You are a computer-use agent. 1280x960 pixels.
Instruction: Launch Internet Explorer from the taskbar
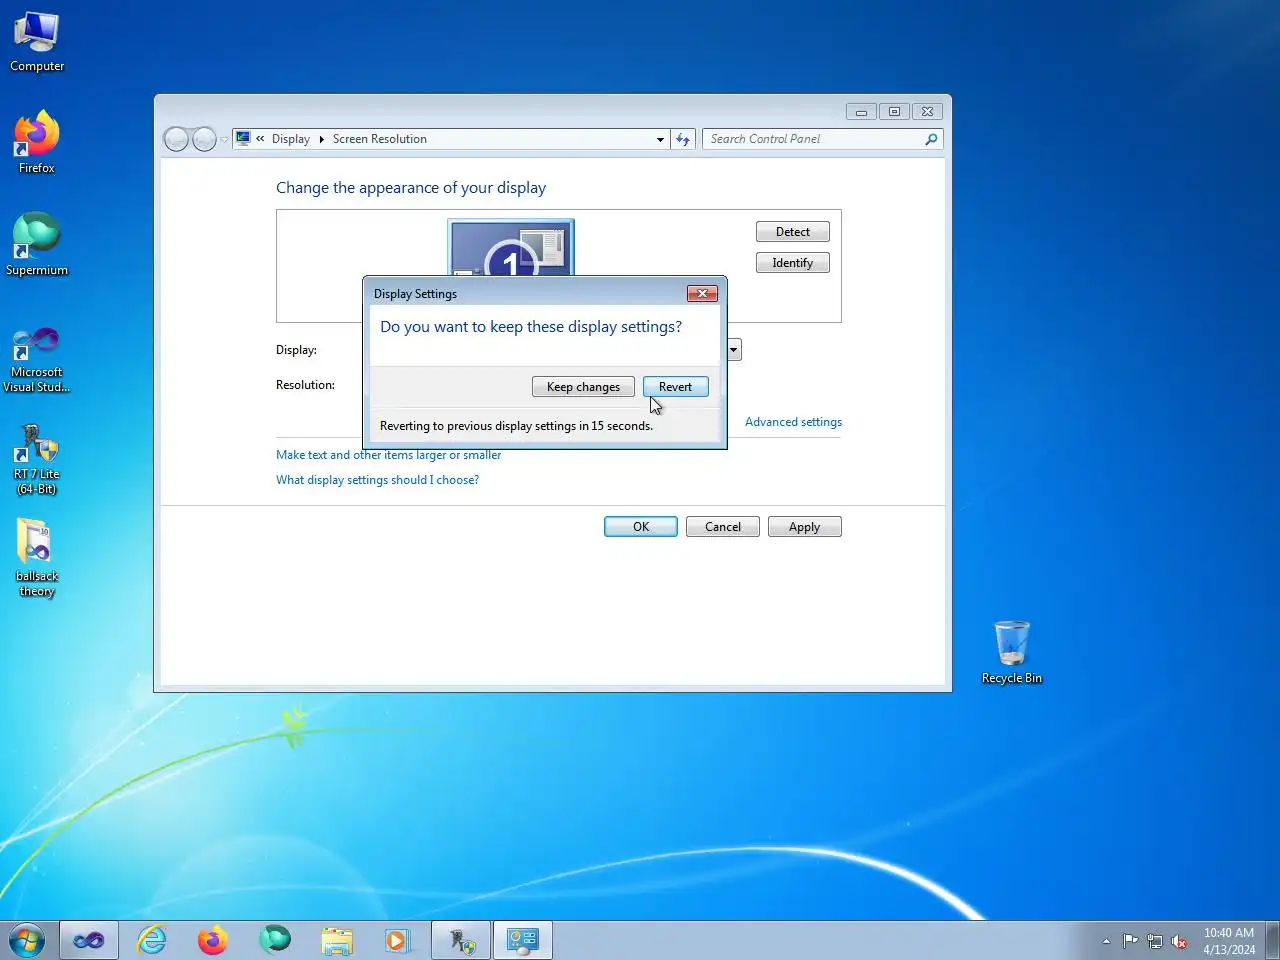pos(151,940)
